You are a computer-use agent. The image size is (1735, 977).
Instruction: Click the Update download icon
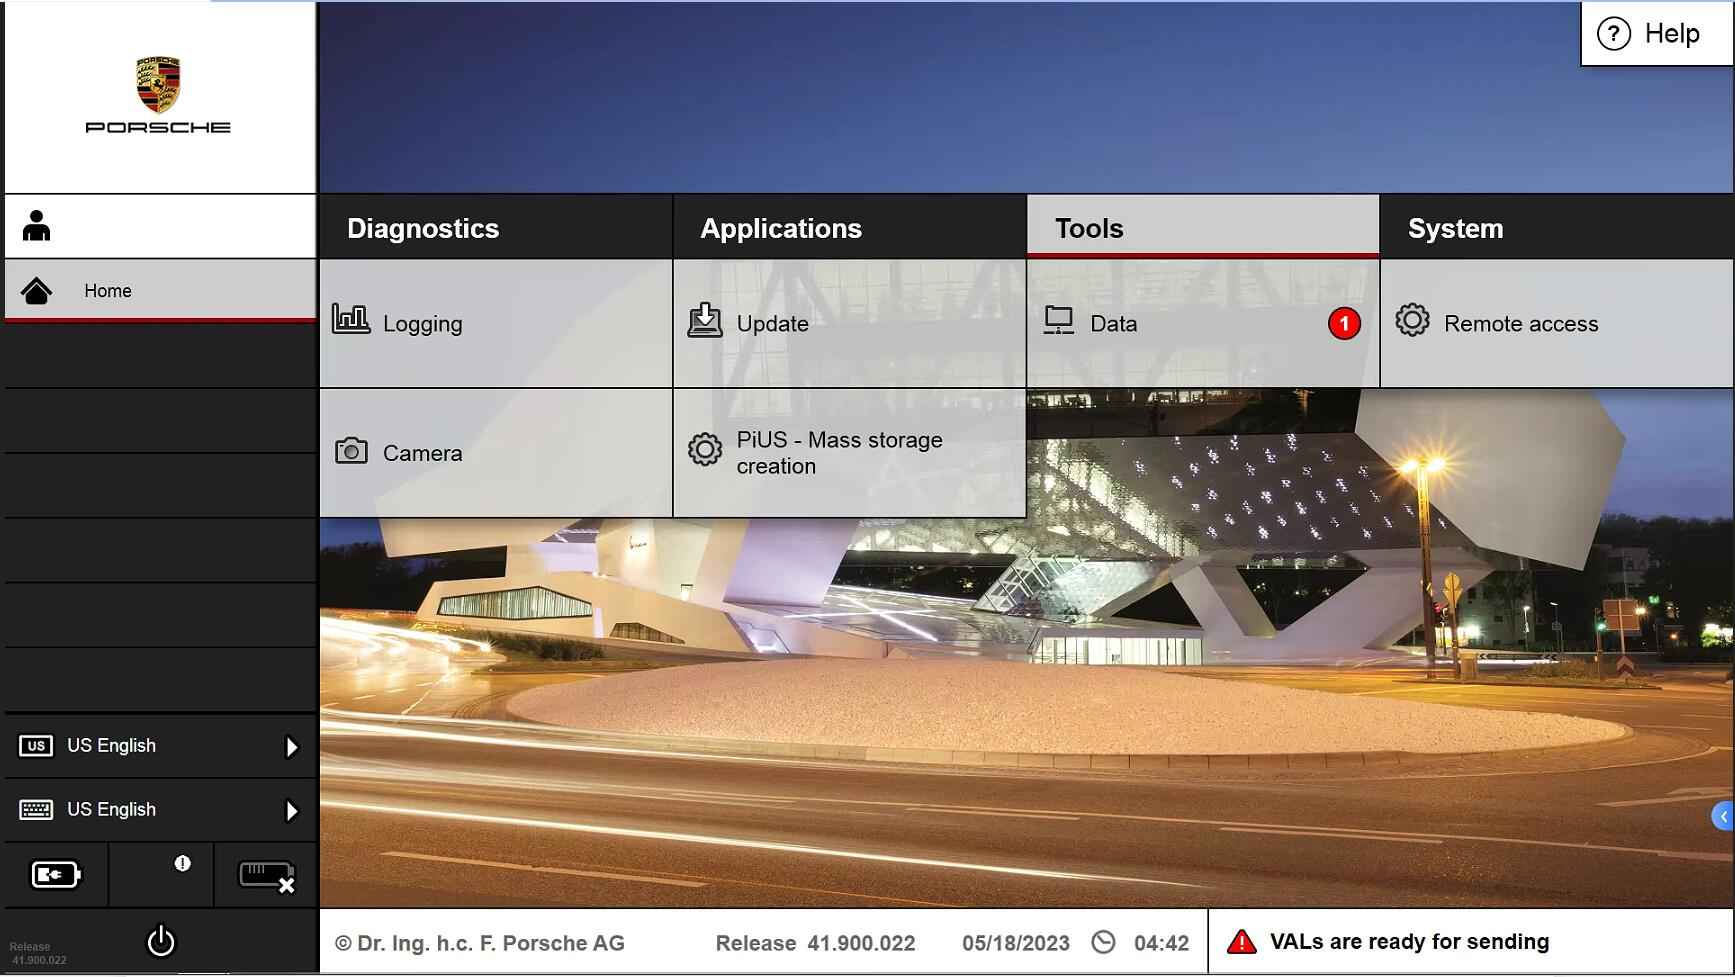click(x=705, y=321)
